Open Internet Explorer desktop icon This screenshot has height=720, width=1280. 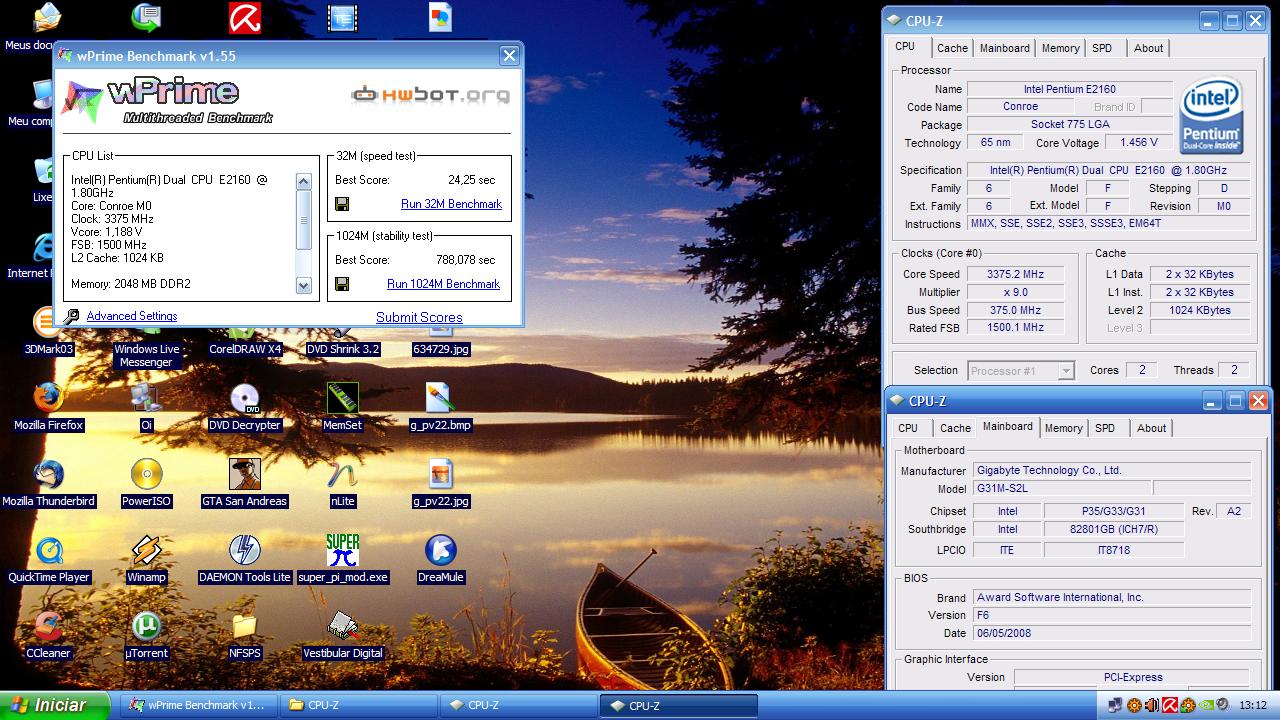32,255
